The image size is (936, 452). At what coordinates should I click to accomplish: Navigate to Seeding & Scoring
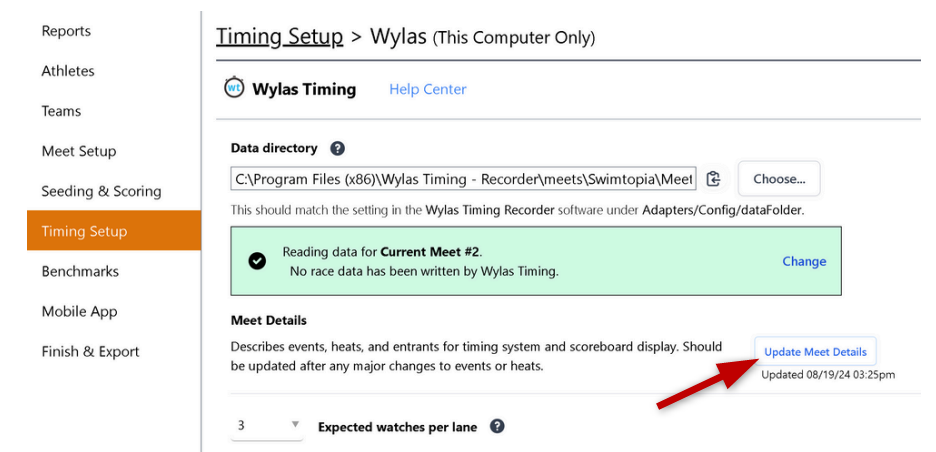(101, 191)
